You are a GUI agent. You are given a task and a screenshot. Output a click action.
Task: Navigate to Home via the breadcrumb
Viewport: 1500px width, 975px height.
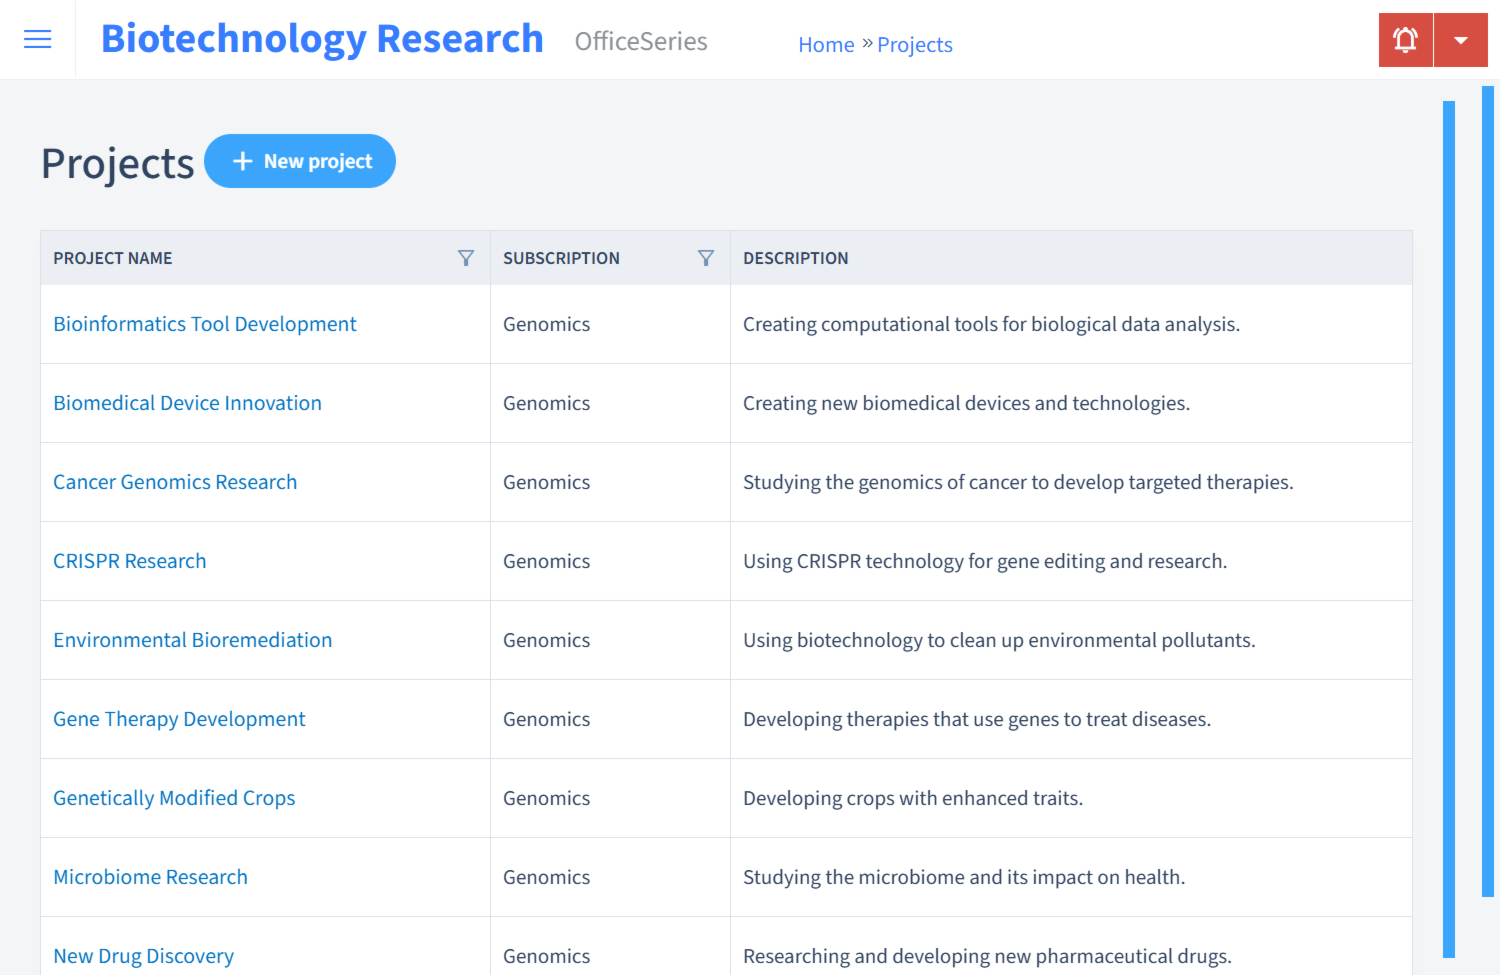click(826, 44)
